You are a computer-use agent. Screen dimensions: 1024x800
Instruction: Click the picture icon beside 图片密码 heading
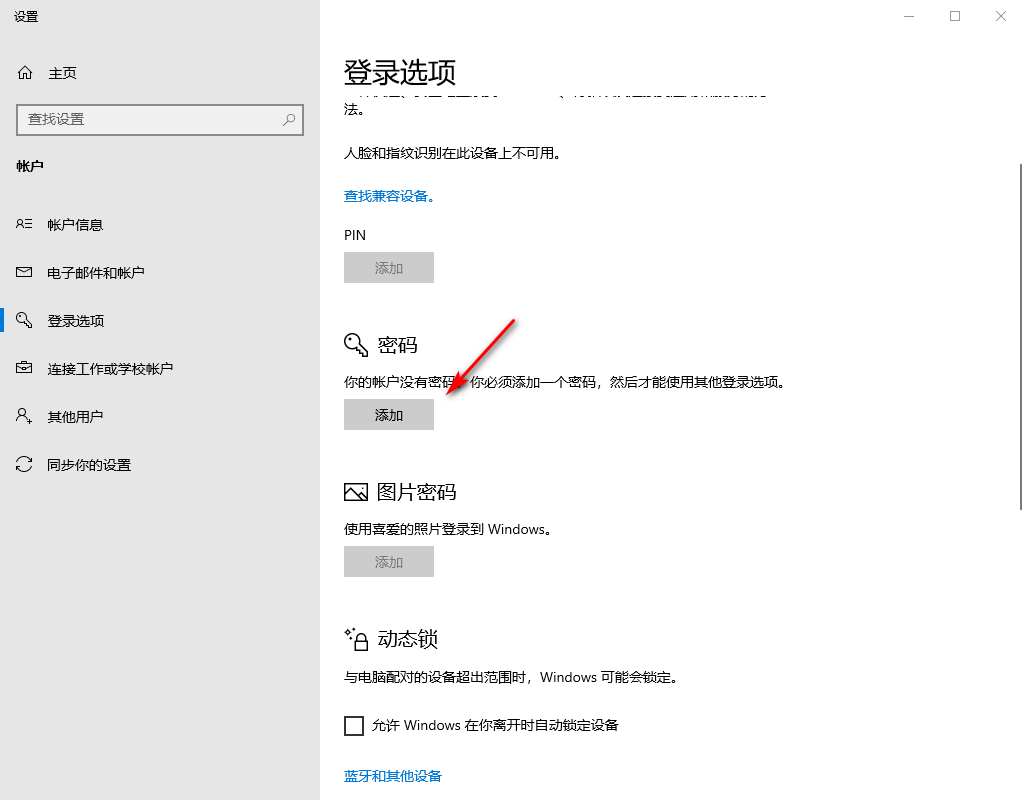(356, 492)
